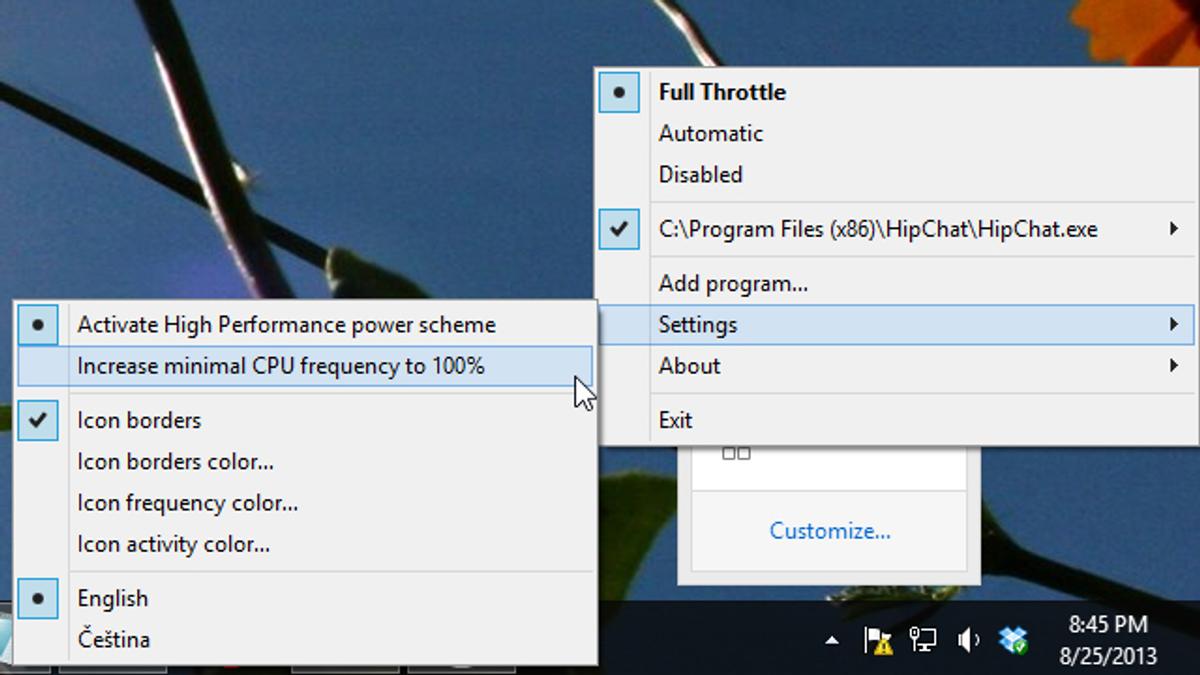Expand the HipChat.exe submenu arrow
Image resolution: width=1200 pixels, height=675 pixels.
click(x=1173, y=229)
